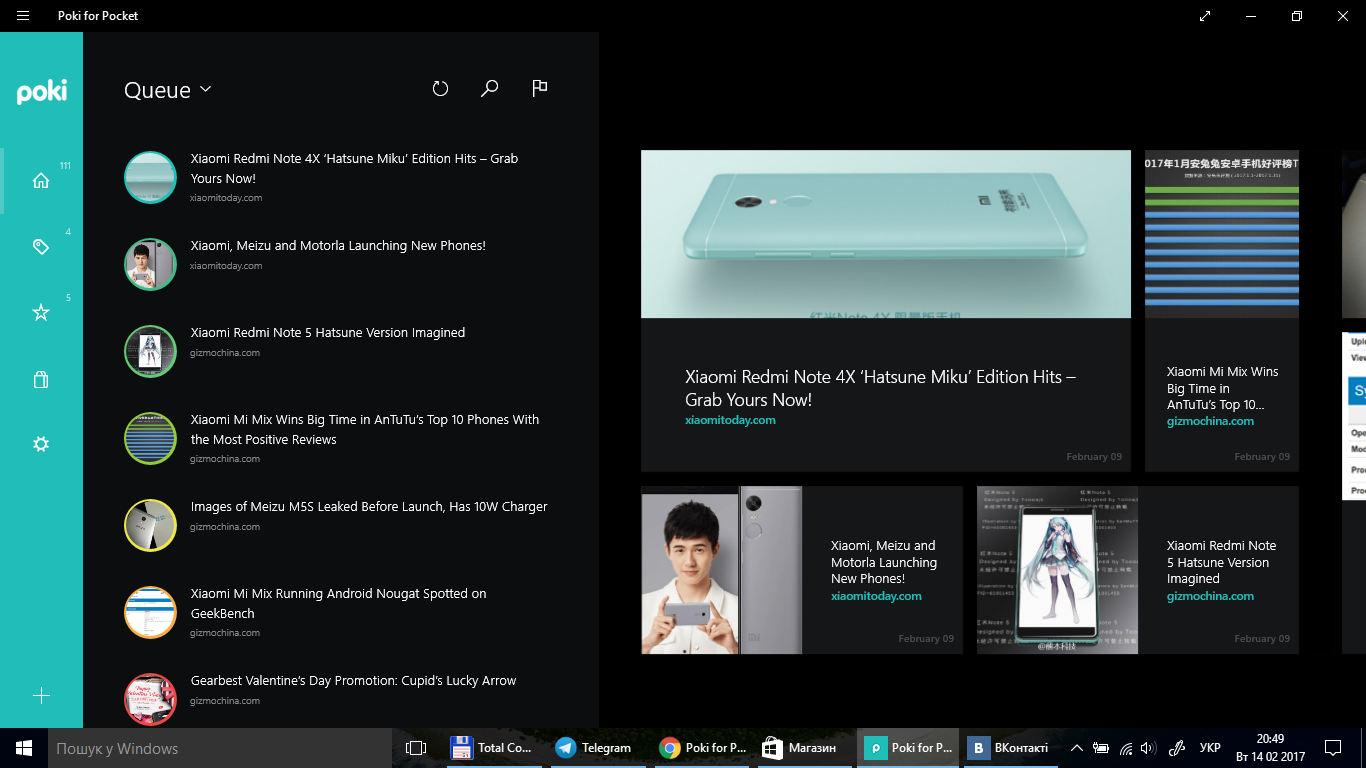Image resolution: width=1366 pixels, height=768 pixels.
Task: Open the Tags section in sidebar
Action: pyautogui.click(x=41, y=246)
